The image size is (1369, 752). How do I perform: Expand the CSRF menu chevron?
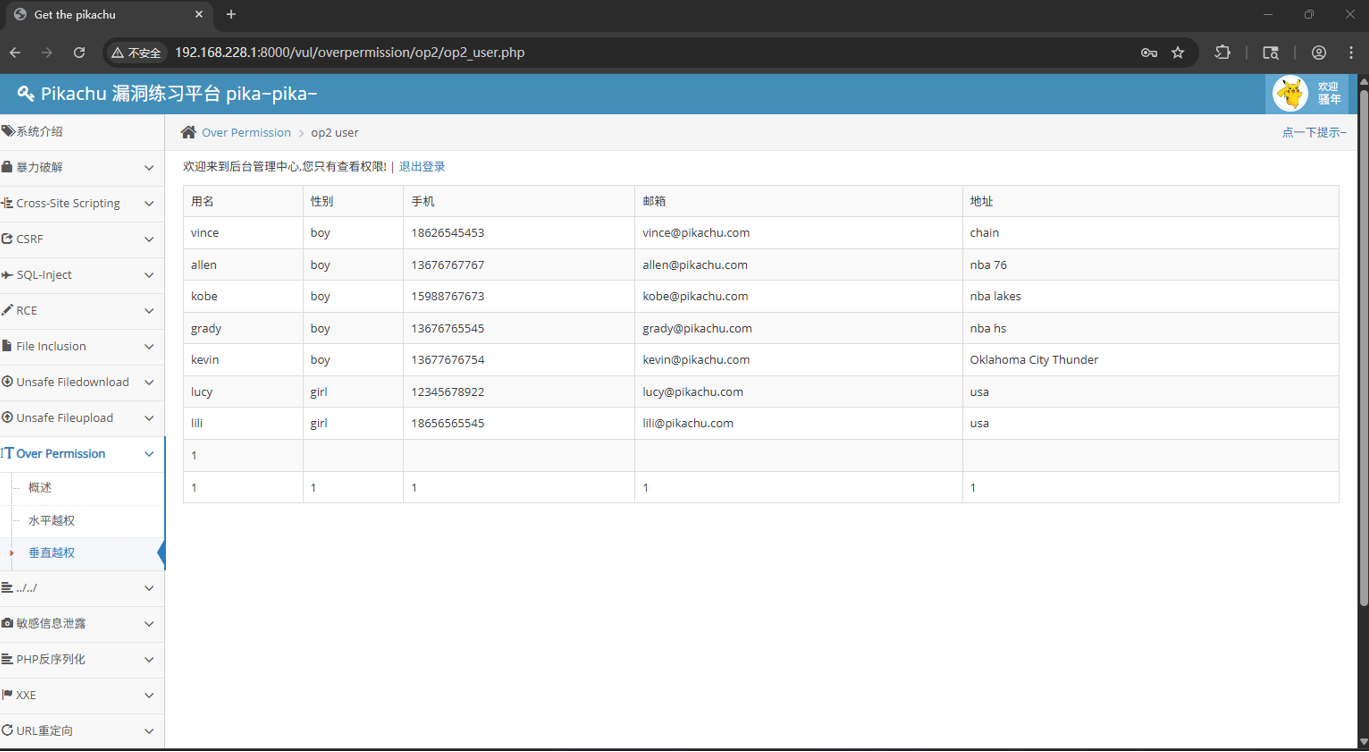(x=149, y=240)
